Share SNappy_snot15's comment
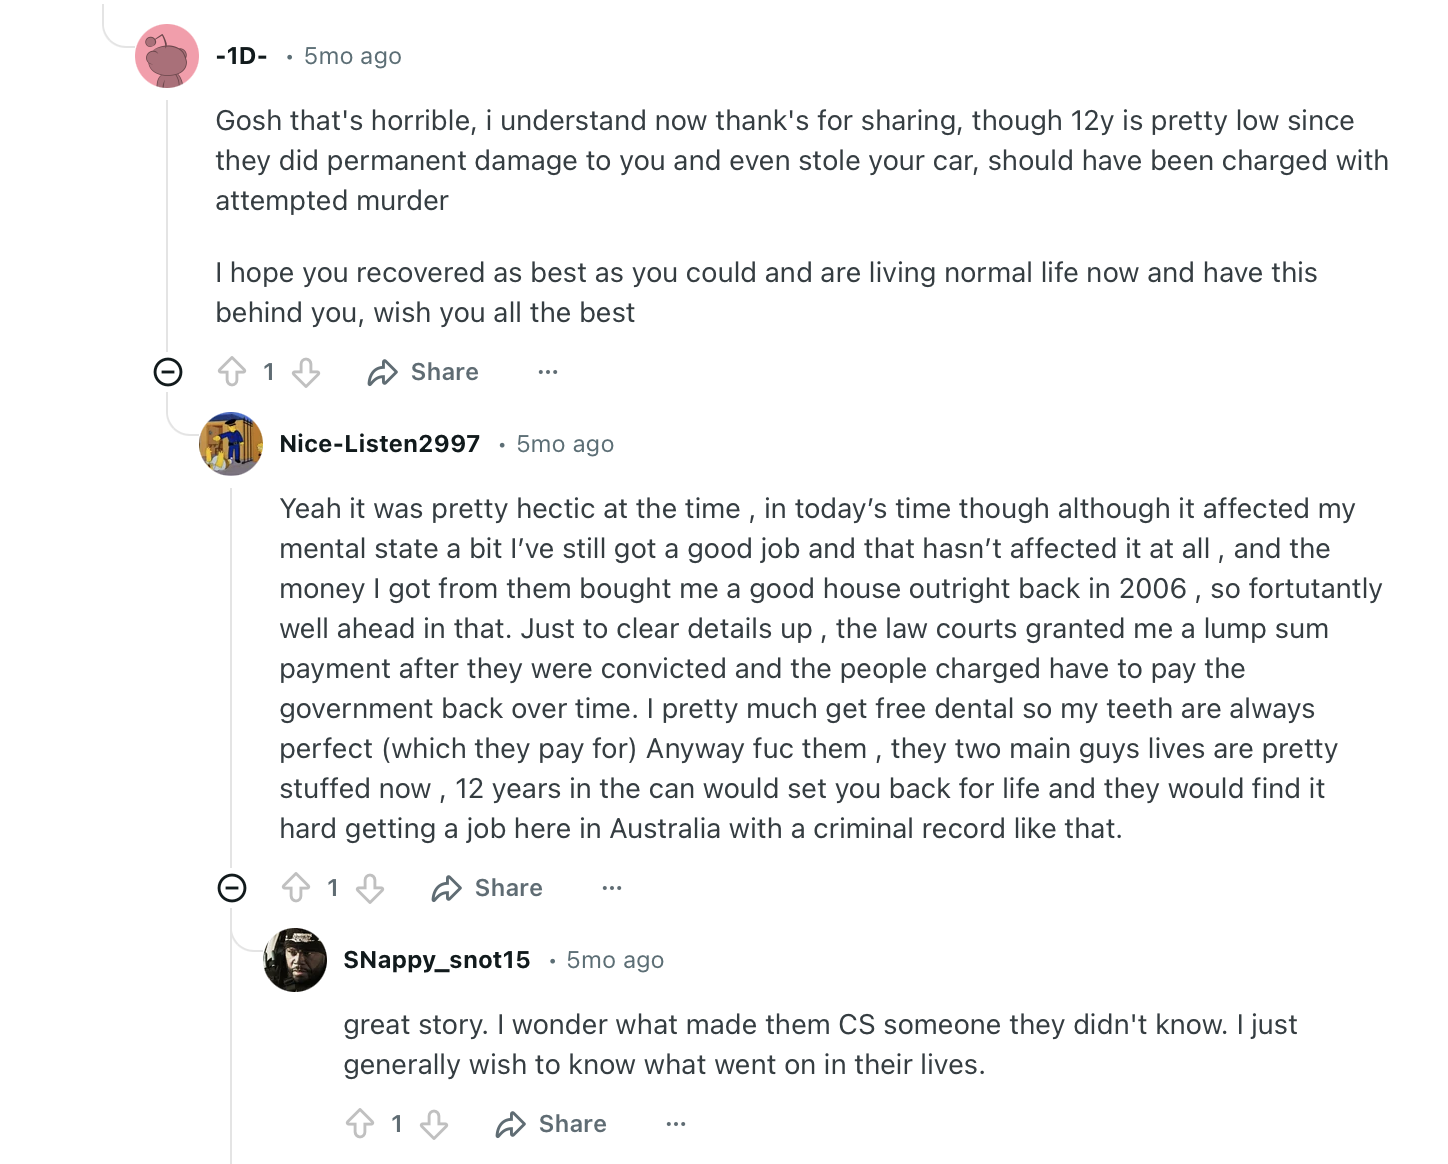 tap(551, 1124)
